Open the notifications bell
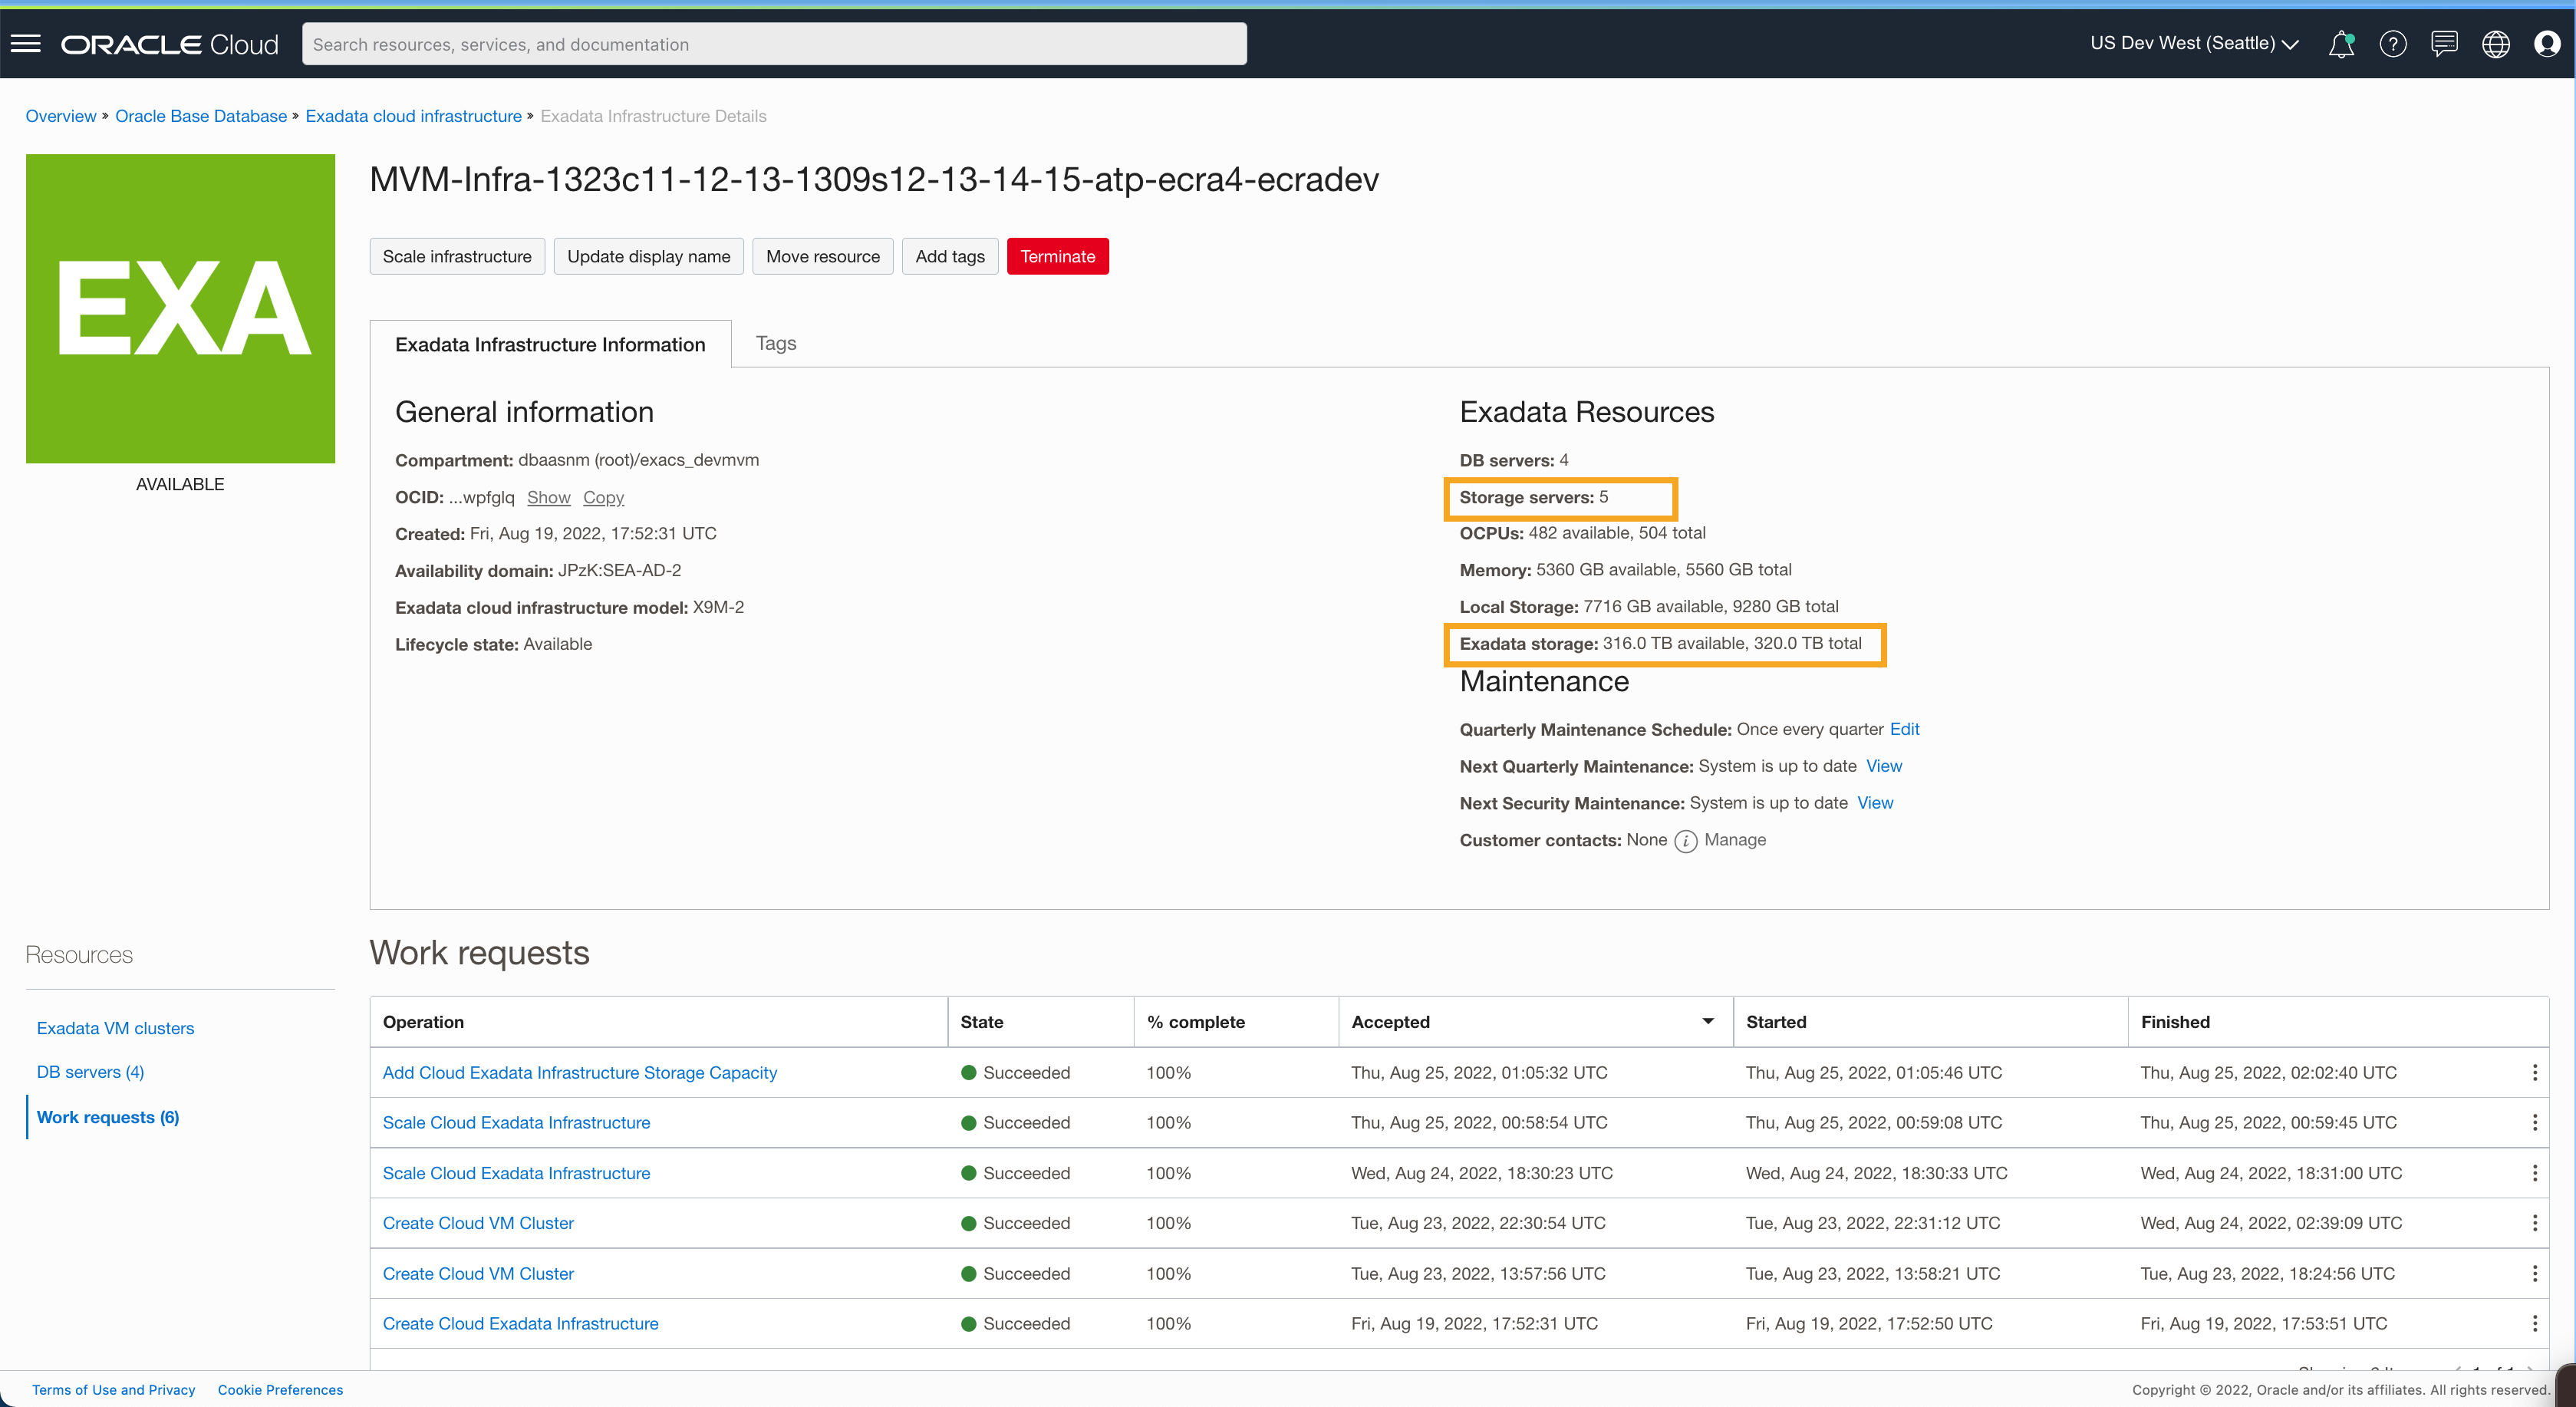Viewport: 2576px width, 1407px height. (2341, 44)
